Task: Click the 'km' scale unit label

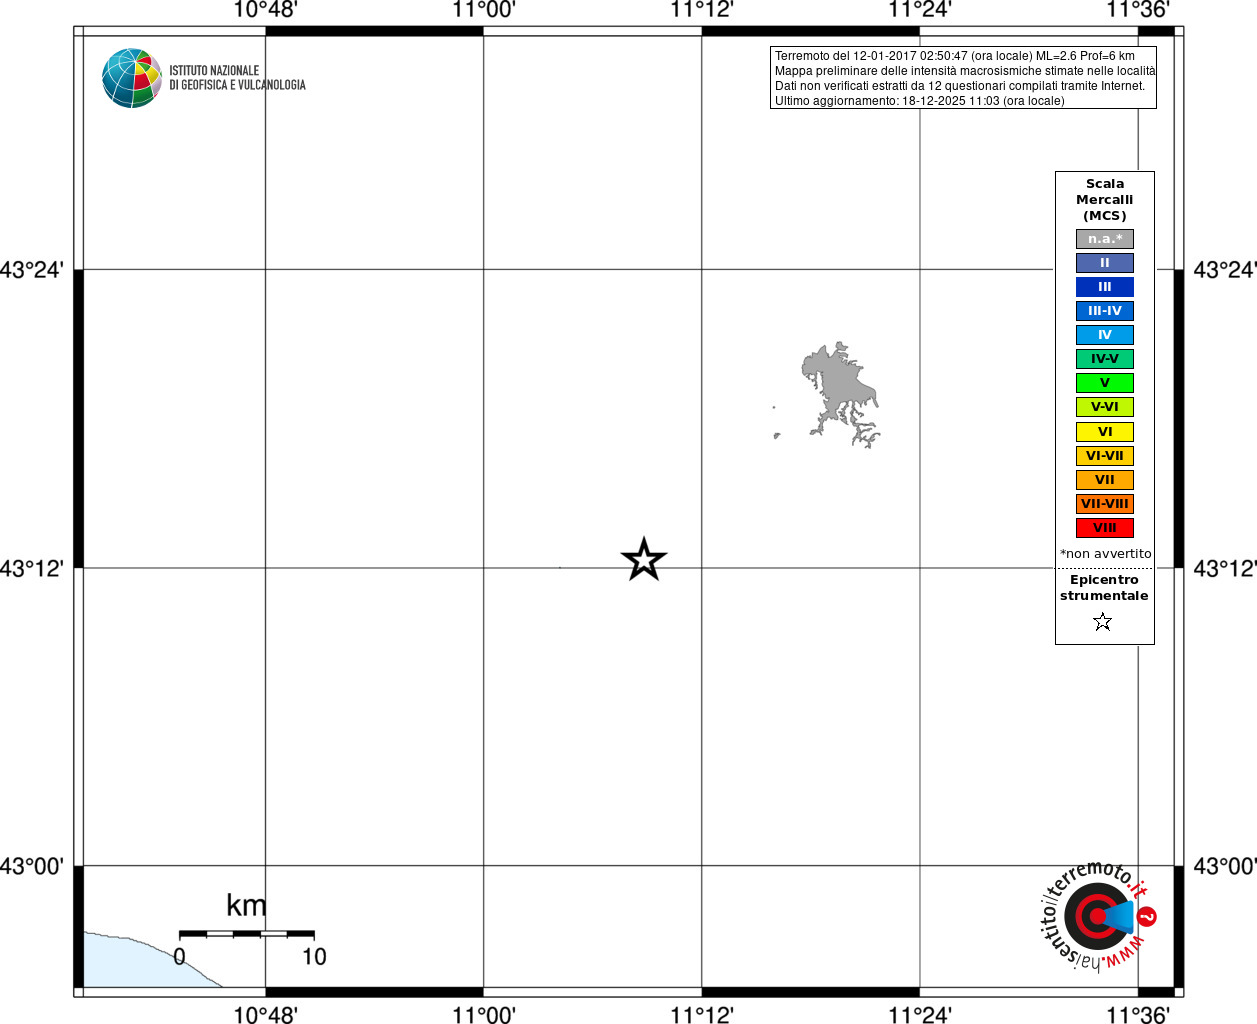Action: click(246, 905)
